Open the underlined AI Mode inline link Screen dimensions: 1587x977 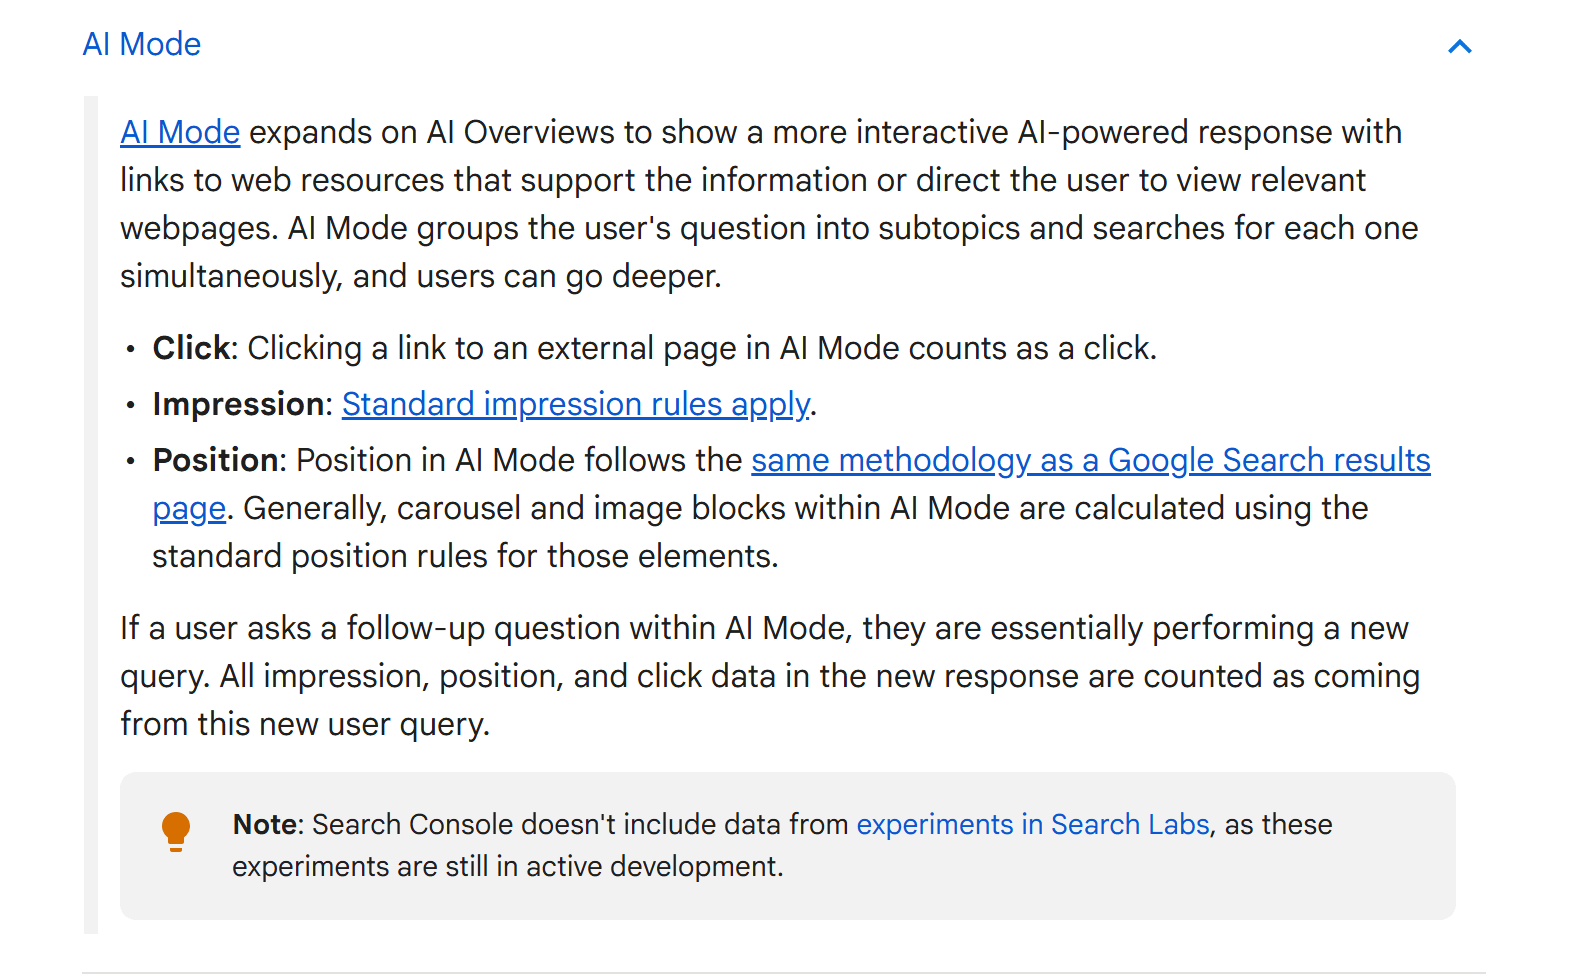[x=180, y=132]
